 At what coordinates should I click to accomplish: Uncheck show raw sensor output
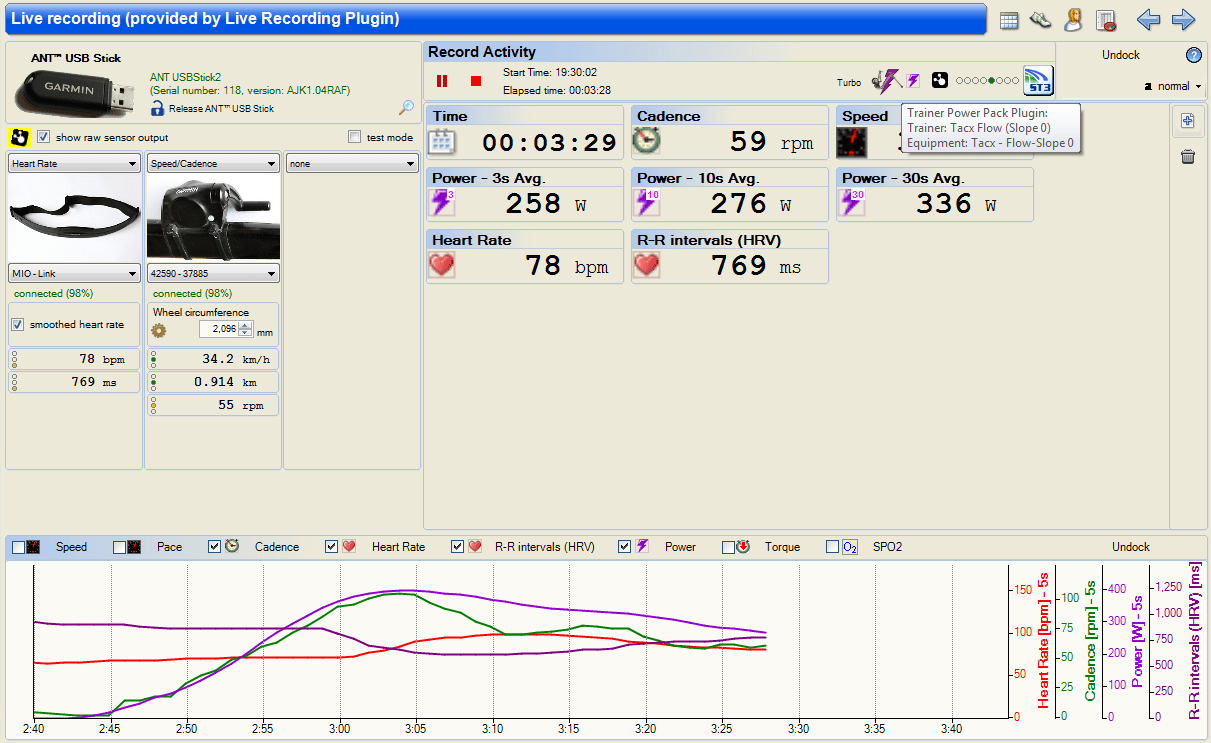tap(43, 137)
